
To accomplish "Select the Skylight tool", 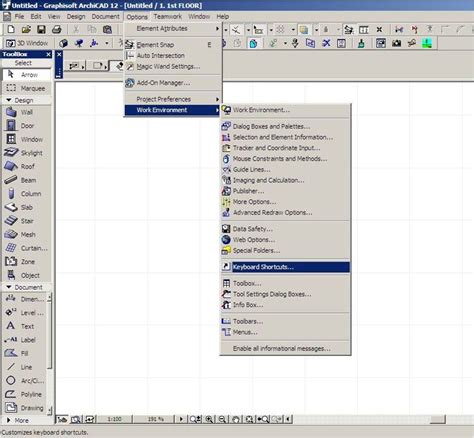I will pos(26,153).
